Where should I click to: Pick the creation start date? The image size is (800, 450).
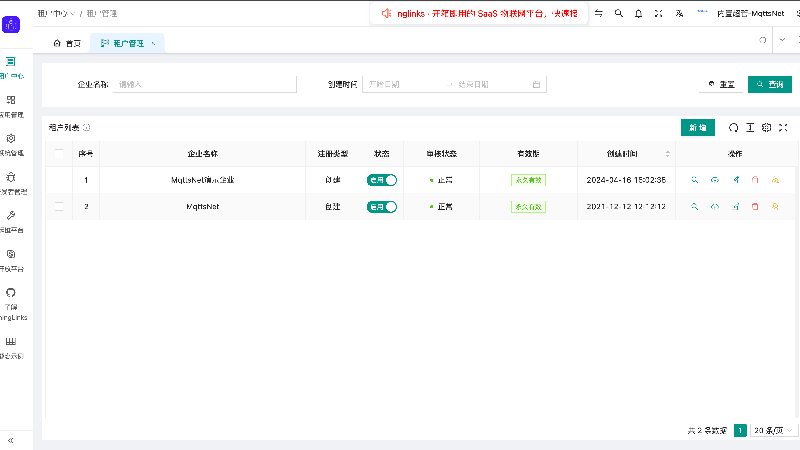tap(405, 84)
